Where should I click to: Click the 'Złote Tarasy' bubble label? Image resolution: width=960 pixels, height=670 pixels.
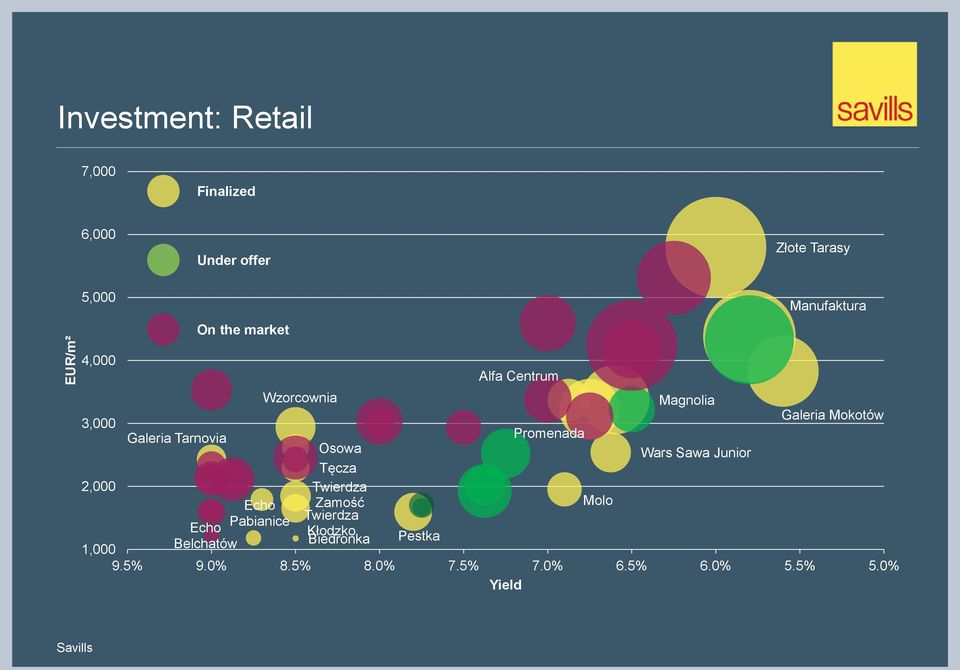click(812, 248)
